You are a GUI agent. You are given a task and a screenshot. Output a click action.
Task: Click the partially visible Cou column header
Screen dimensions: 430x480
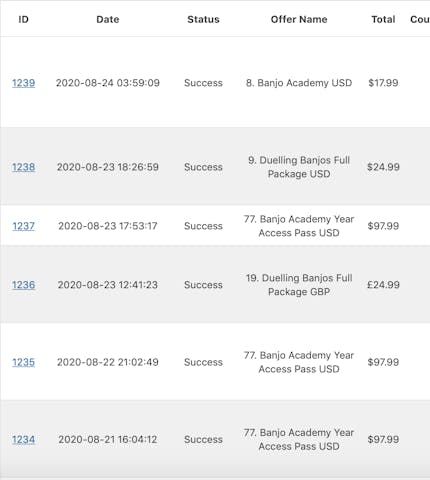click(x=420, y=19)
